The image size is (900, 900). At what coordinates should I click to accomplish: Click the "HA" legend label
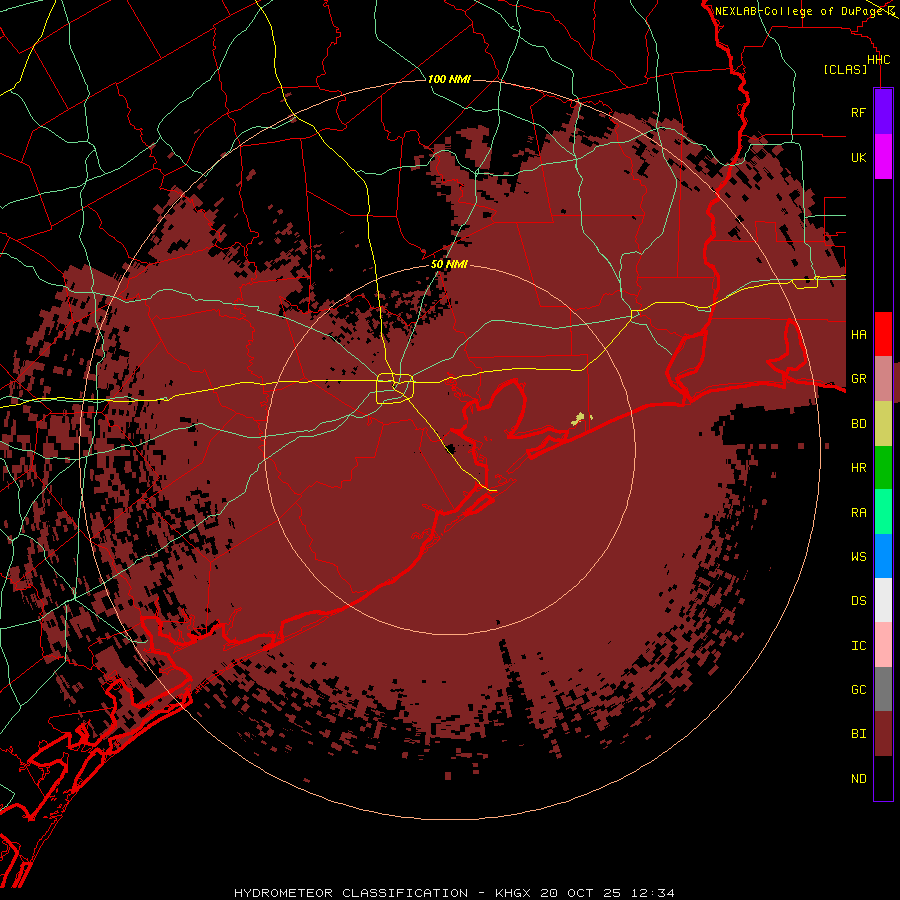[x=858, y=334]
